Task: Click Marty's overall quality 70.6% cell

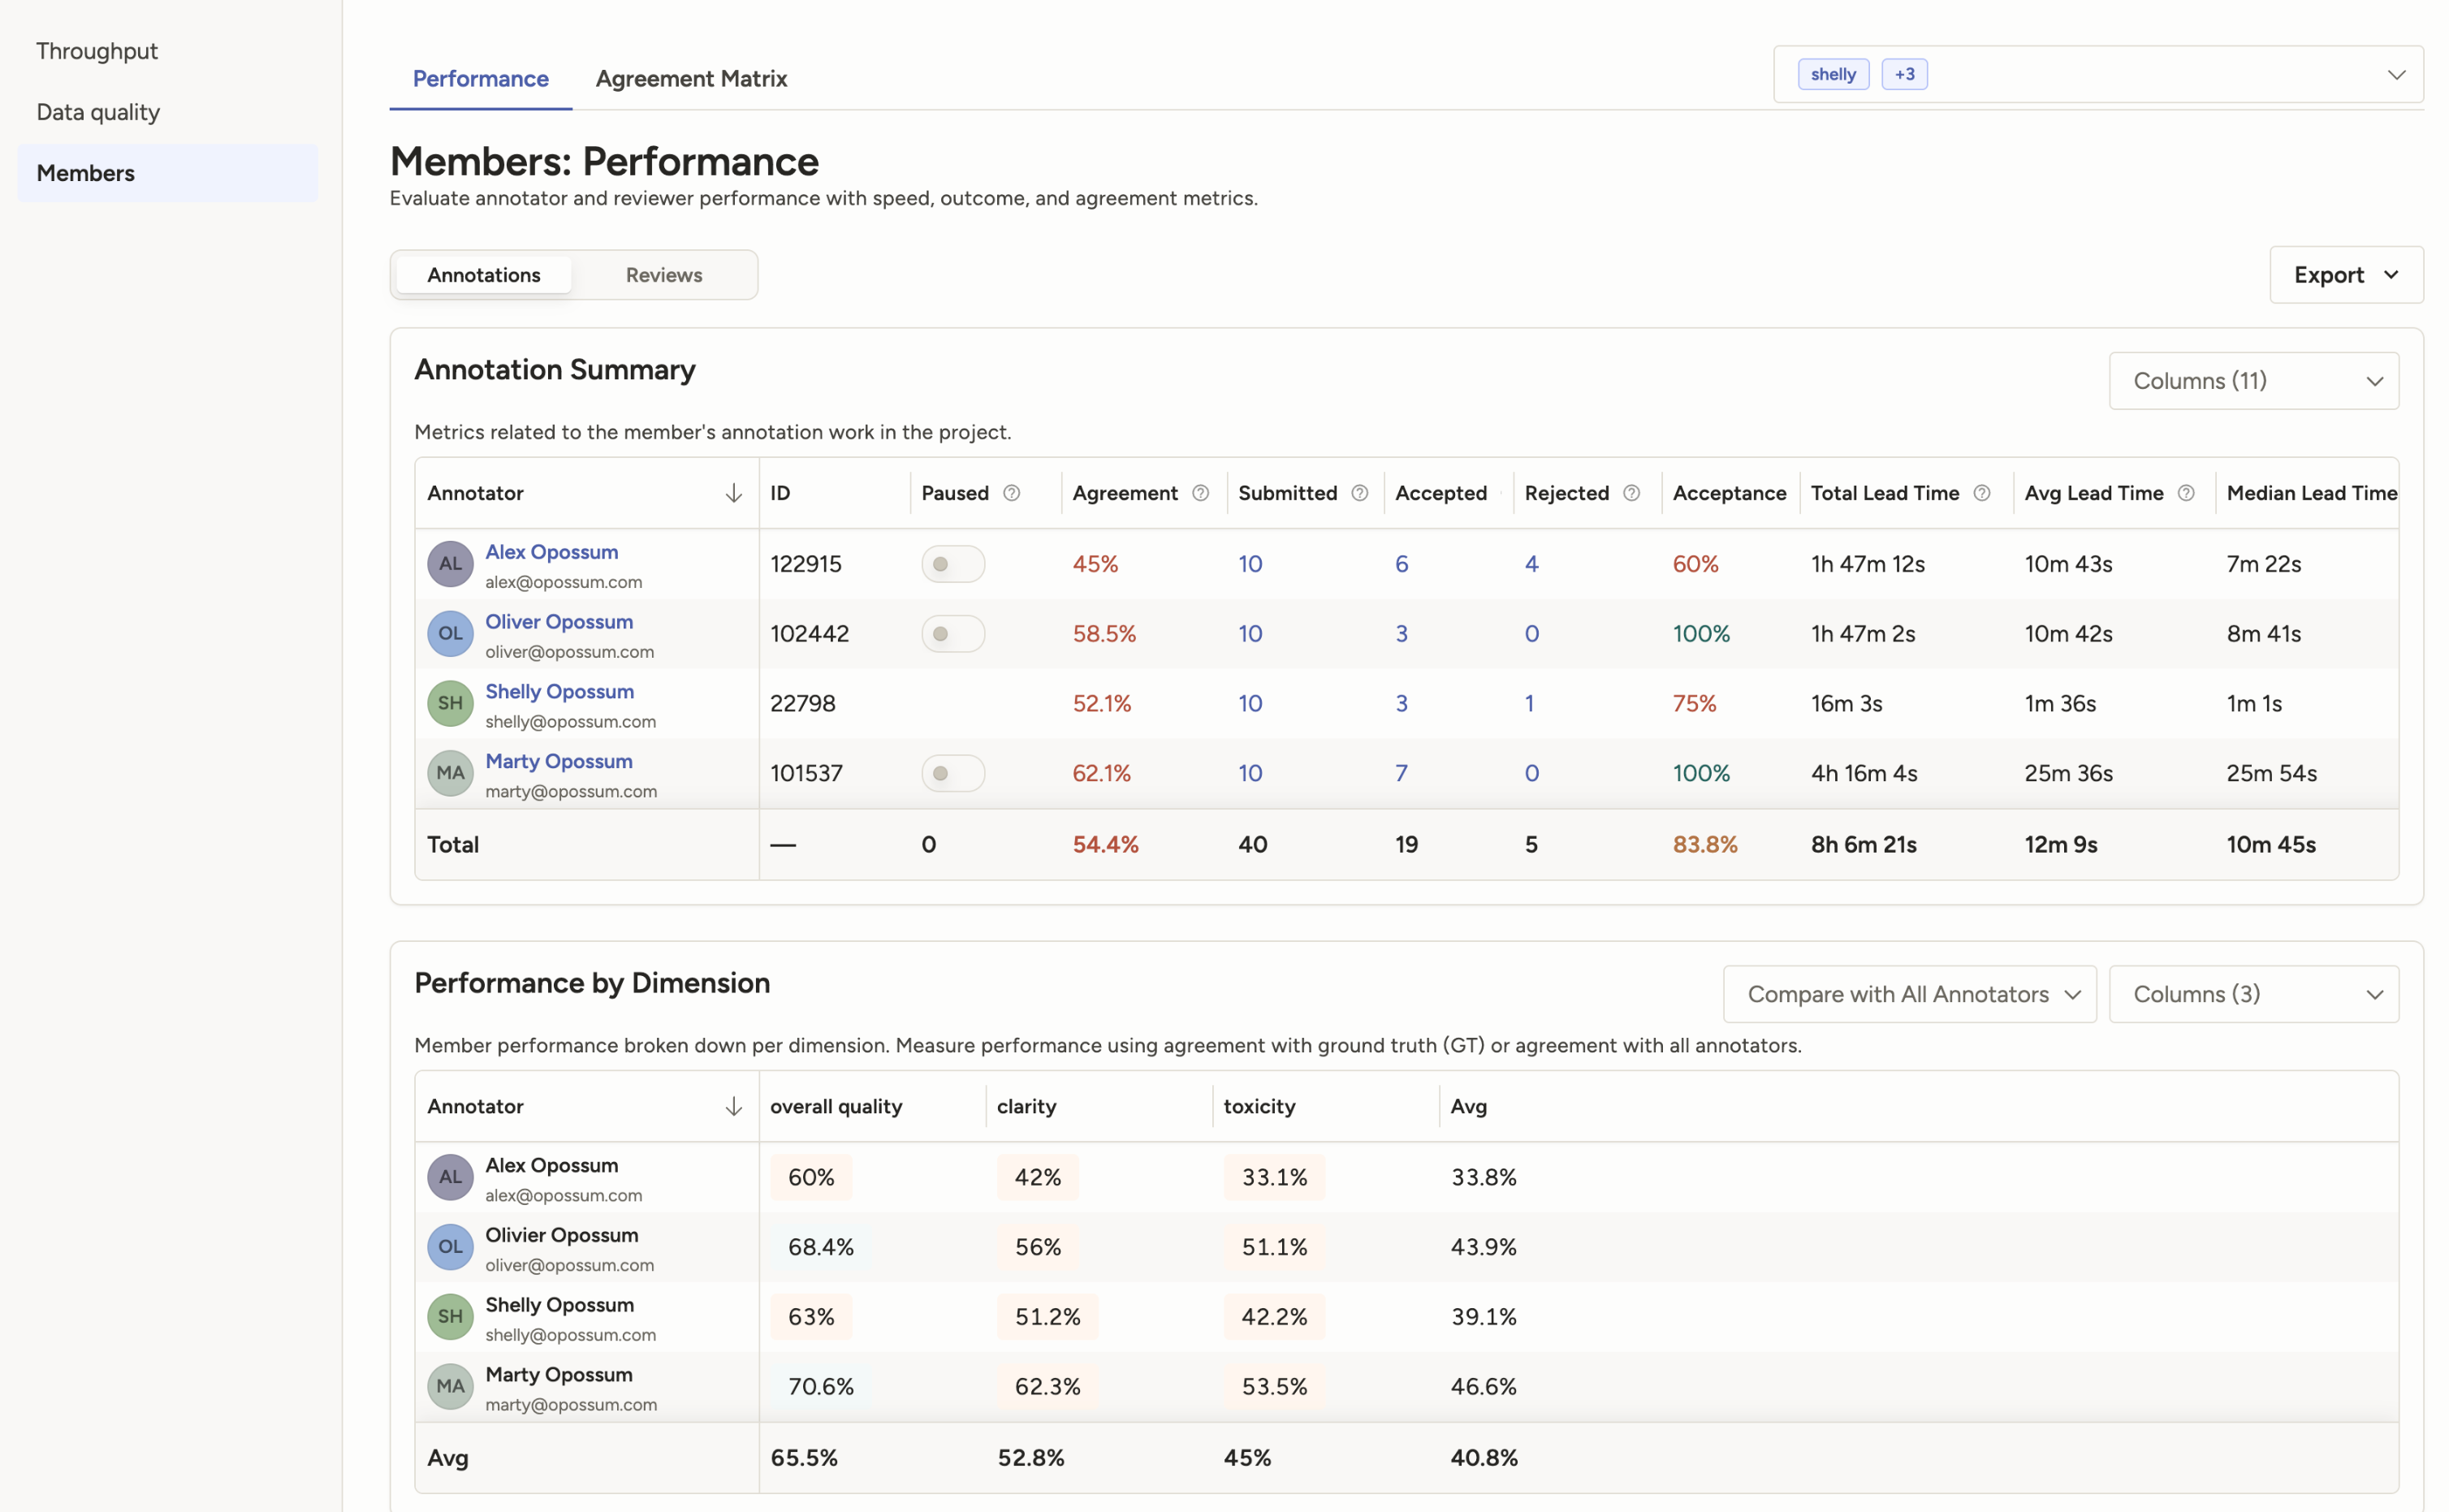Action: click(x=821, y=1387)
